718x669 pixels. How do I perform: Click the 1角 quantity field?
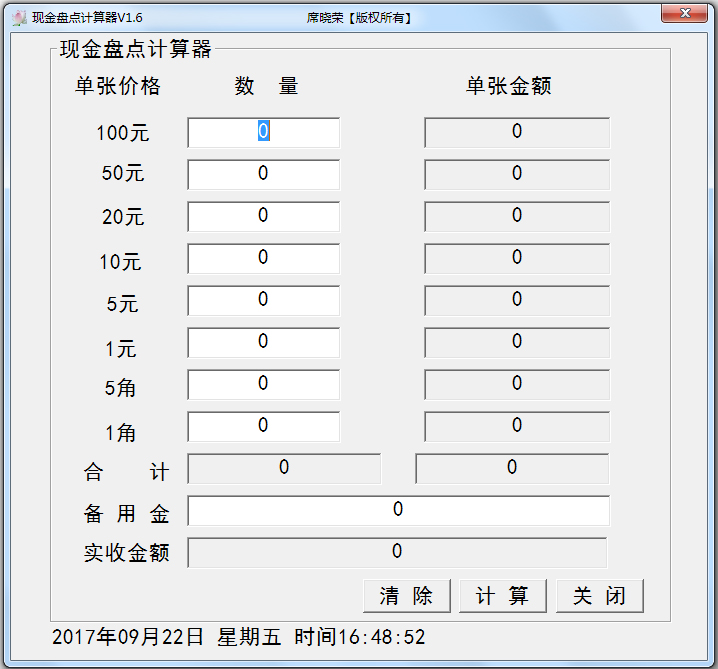tap(263, 426)
